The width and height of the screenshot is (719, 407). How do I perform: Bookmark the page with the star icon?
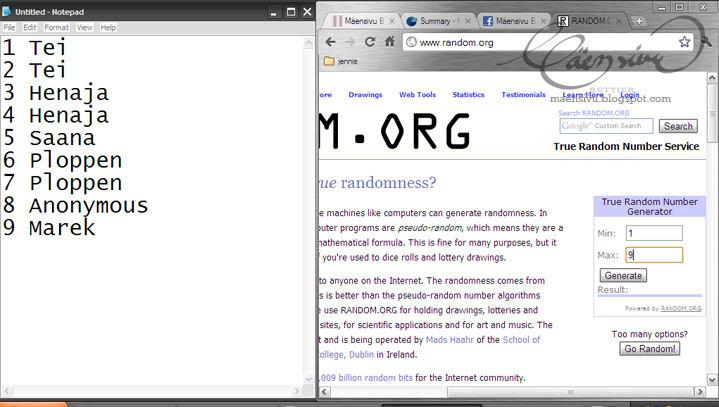point(684,42)
